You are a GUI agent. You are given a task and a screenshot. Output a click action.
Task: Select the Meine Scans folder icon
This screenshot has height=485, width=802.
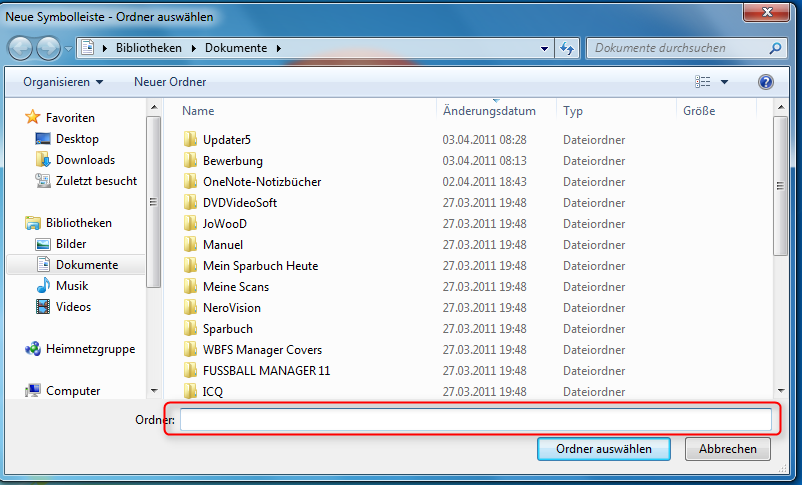click(190, 286)
